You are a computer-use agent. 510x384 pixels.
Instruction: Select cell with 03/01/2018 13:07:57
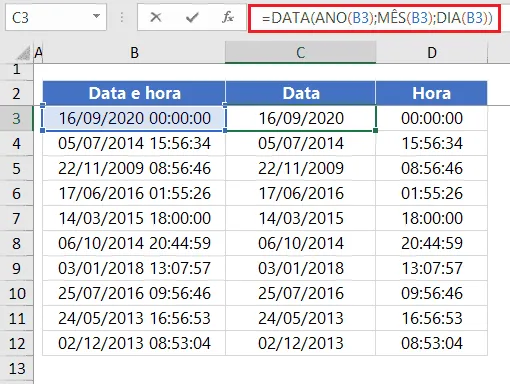[134, 268]
